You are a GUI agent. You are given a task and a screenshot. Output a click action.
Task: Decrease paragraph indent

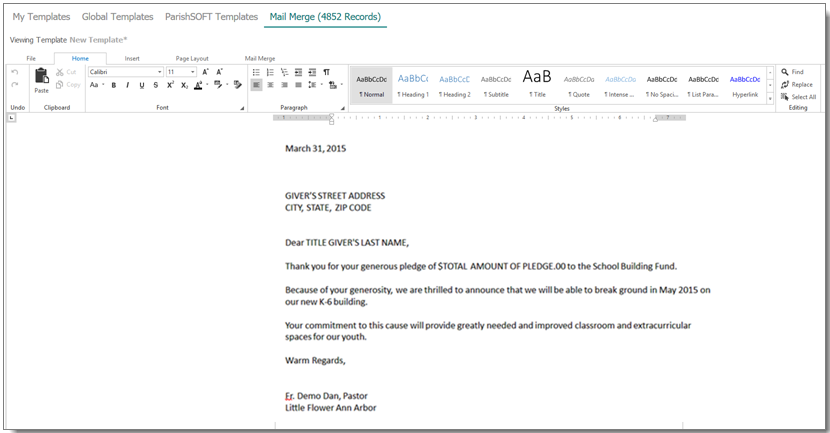[299, 72]
